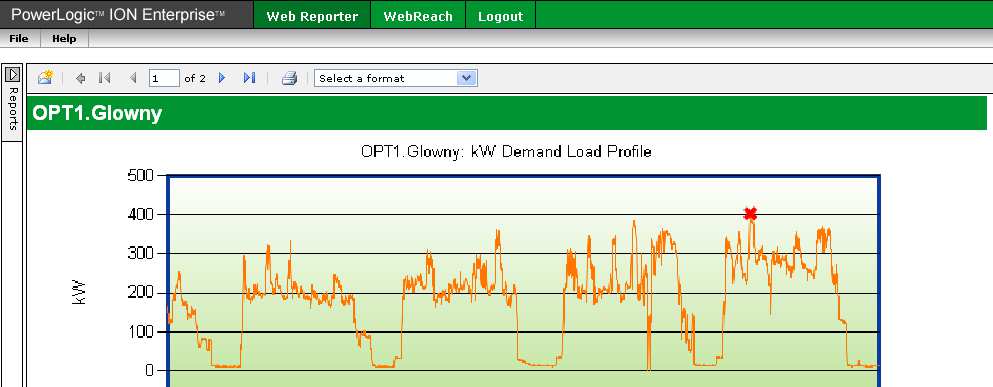
Task: Click the 100 y-axis value
Action: pyautogui.click(x=141, y=332)
